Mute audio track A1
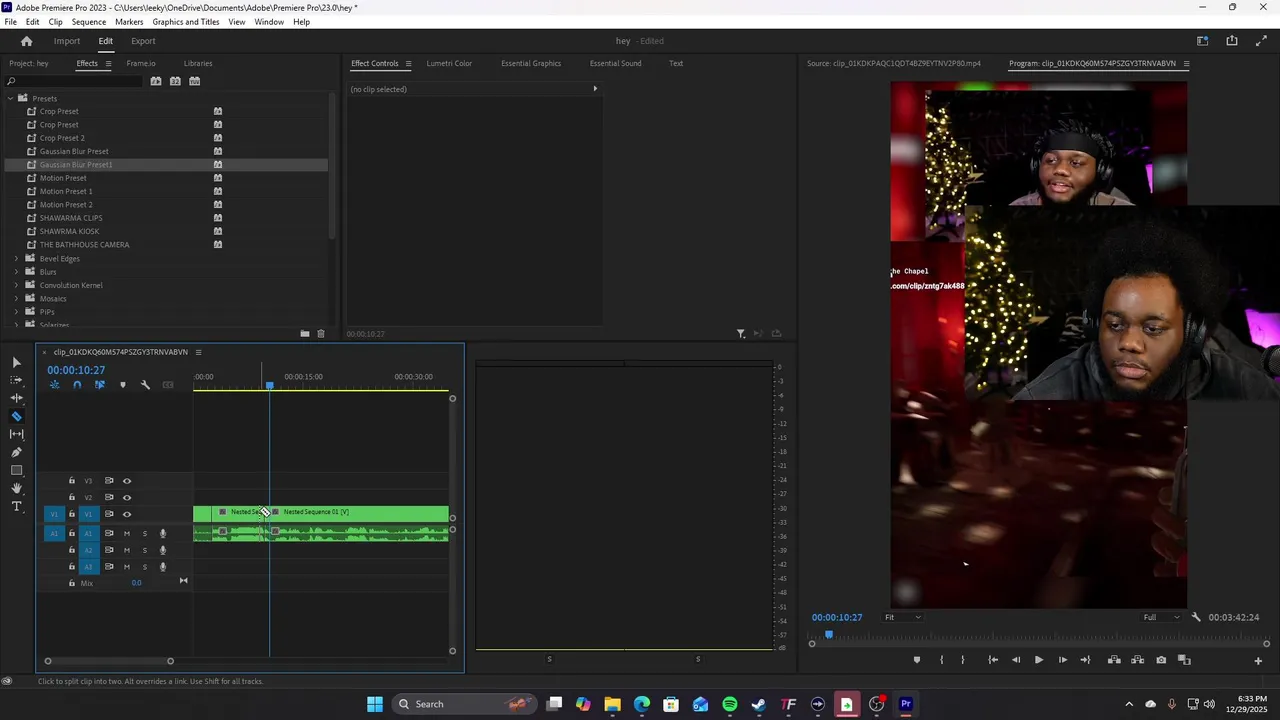This screenshot has height=720, width=1280. [127, 533]
